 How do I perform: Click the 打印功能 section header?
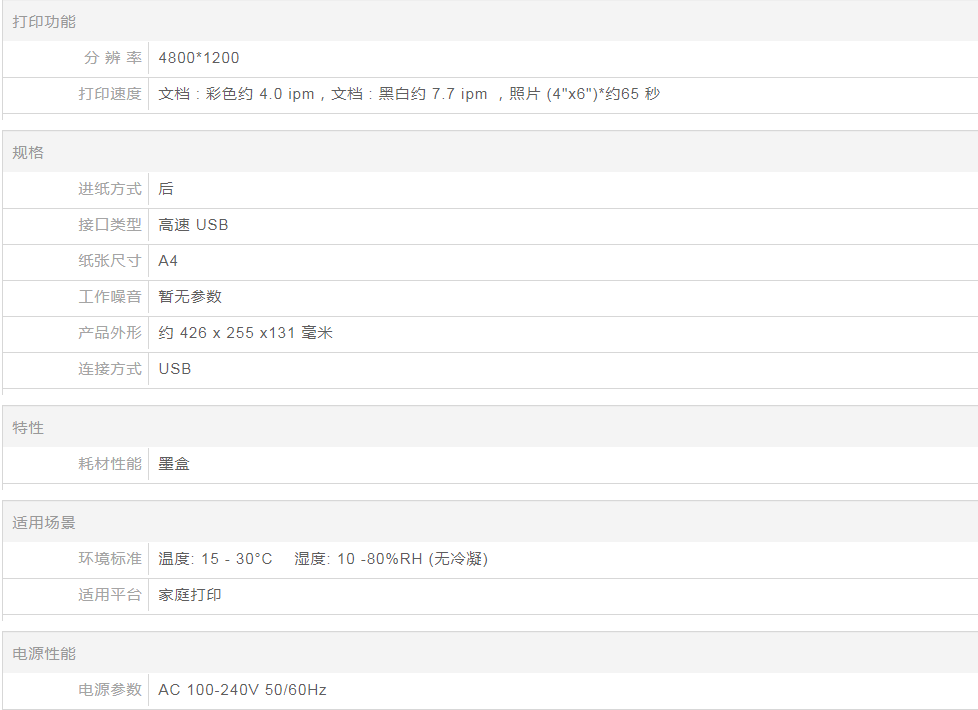pyautogui.click(x=44, y=21)
